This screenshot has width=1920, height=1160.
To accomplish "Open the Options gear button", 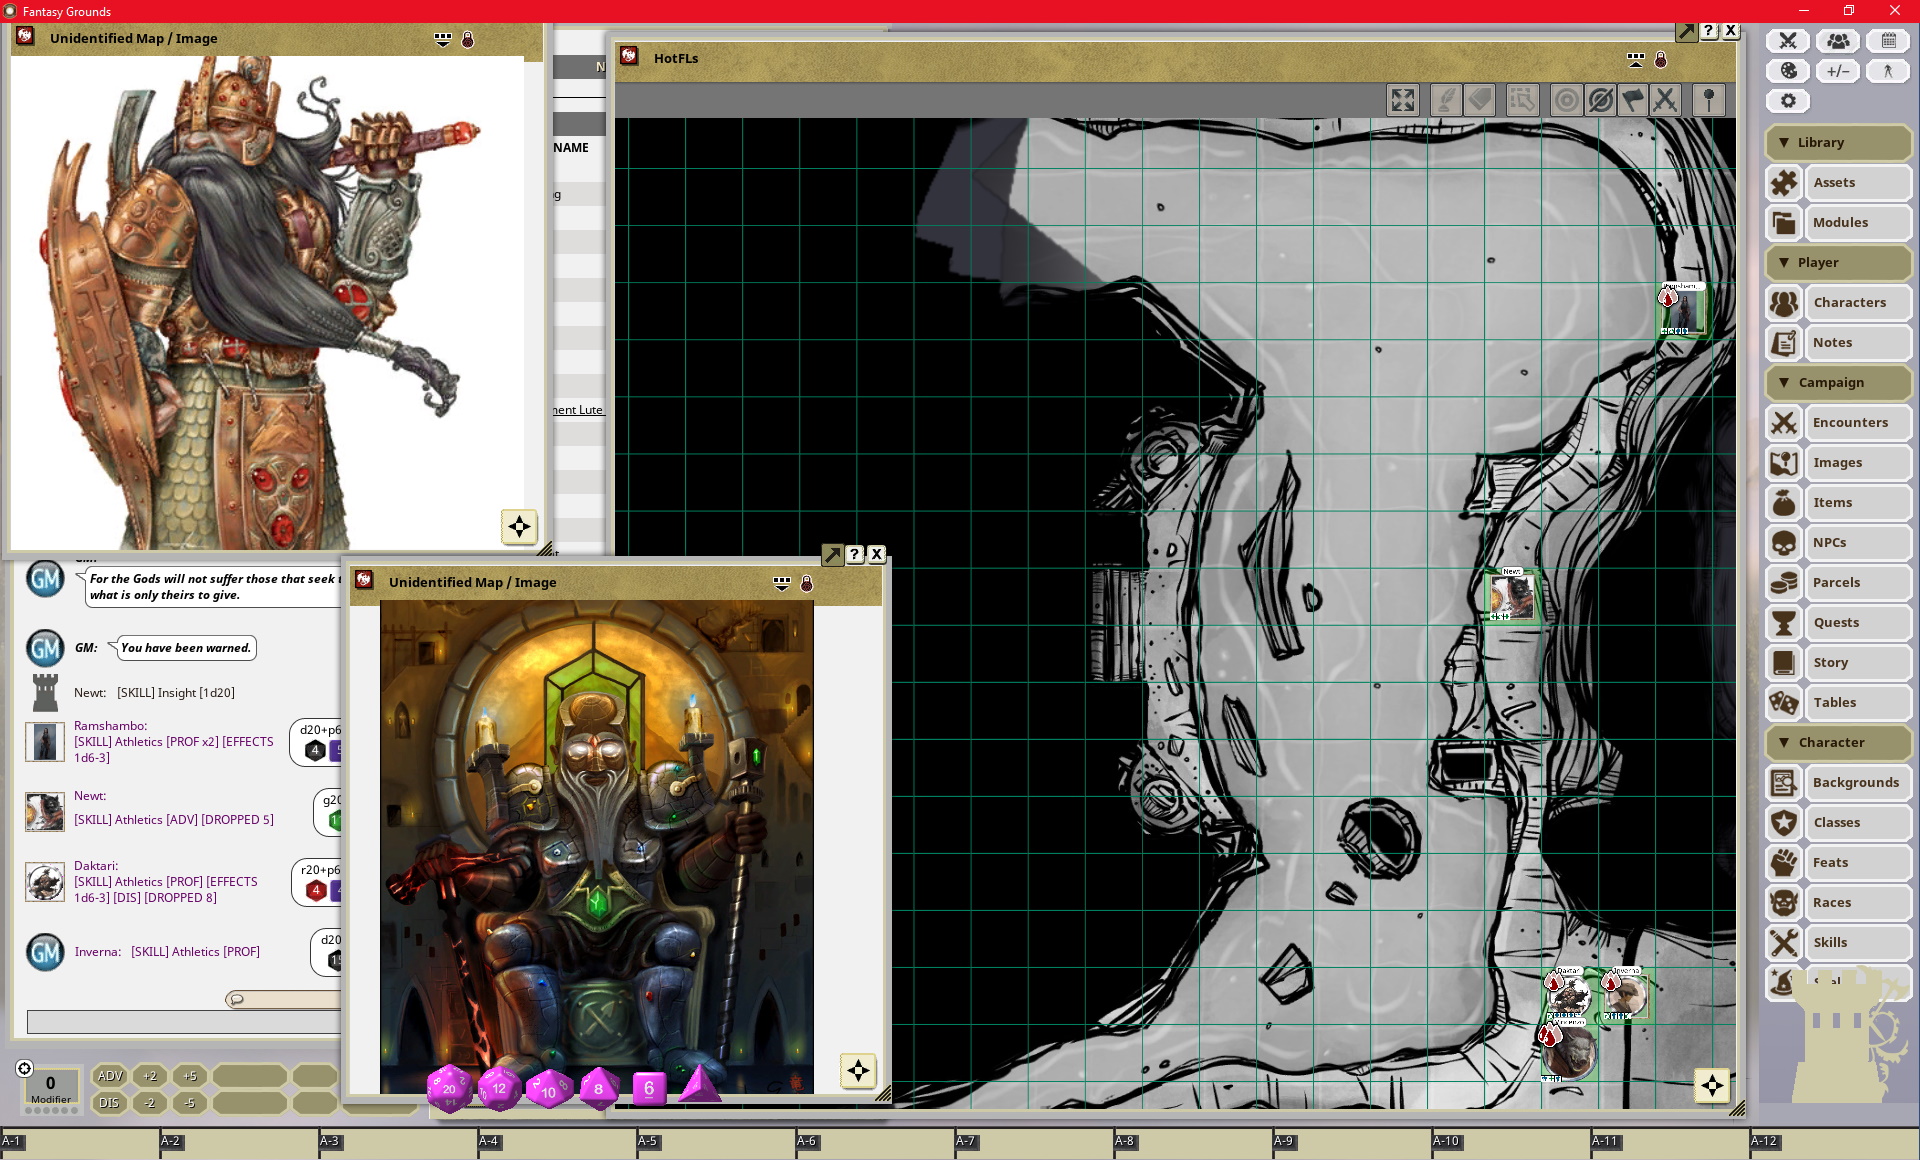I will (1788, 101).
